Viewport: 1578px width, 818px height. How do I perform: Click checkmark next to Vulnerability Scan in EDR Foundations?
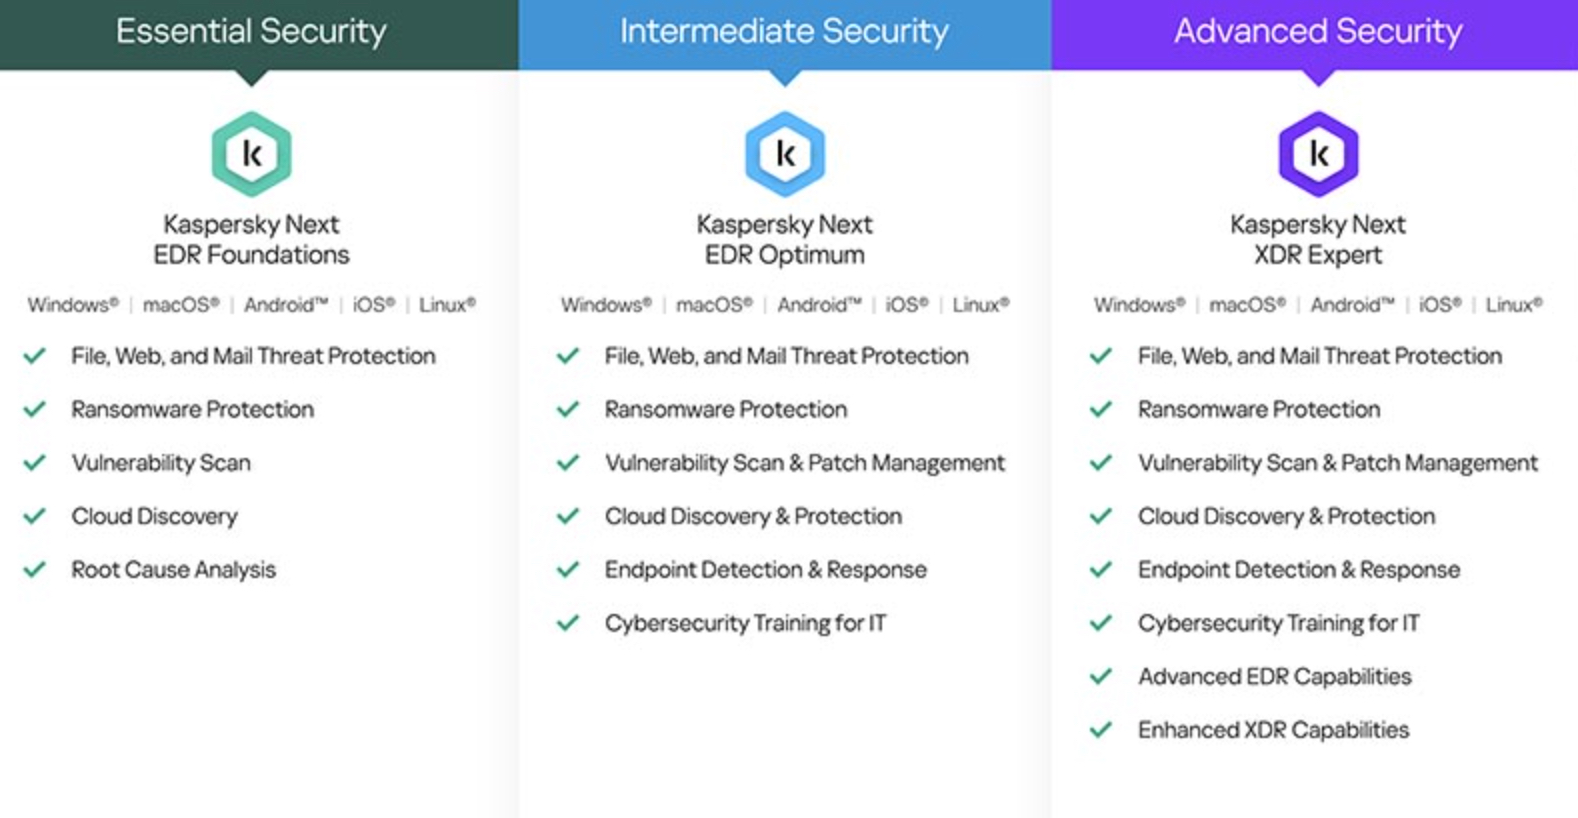point(35,463)
